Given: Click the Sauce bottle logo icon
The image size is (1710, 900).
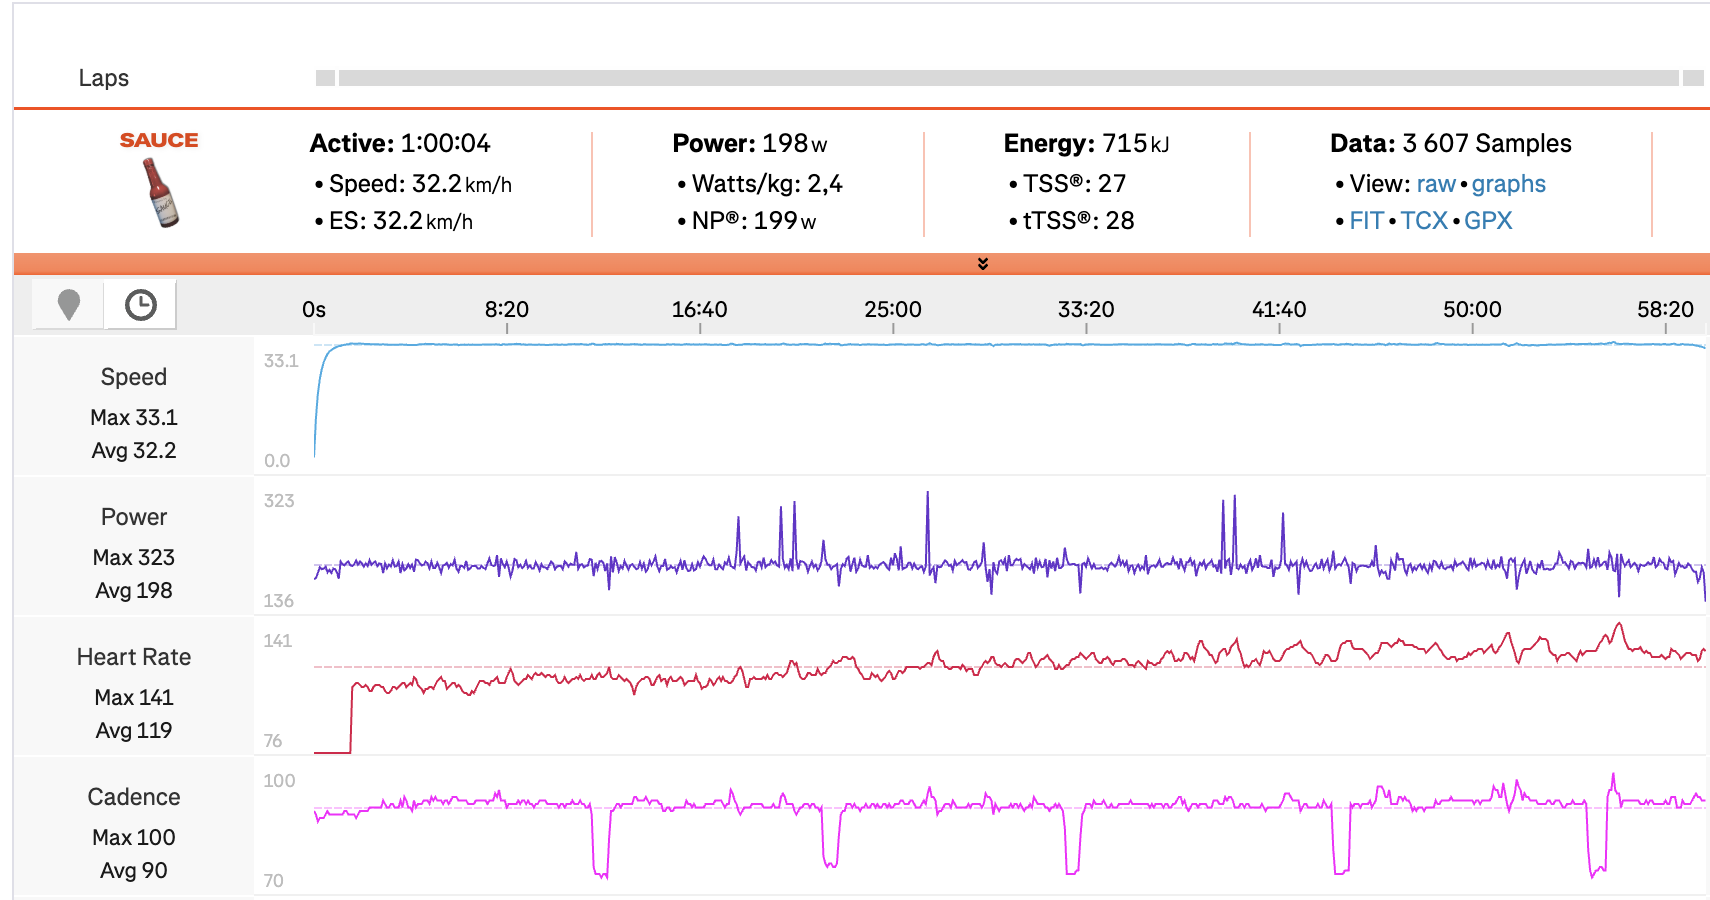Looking at the screenshot, I should [x=160, y=192].
